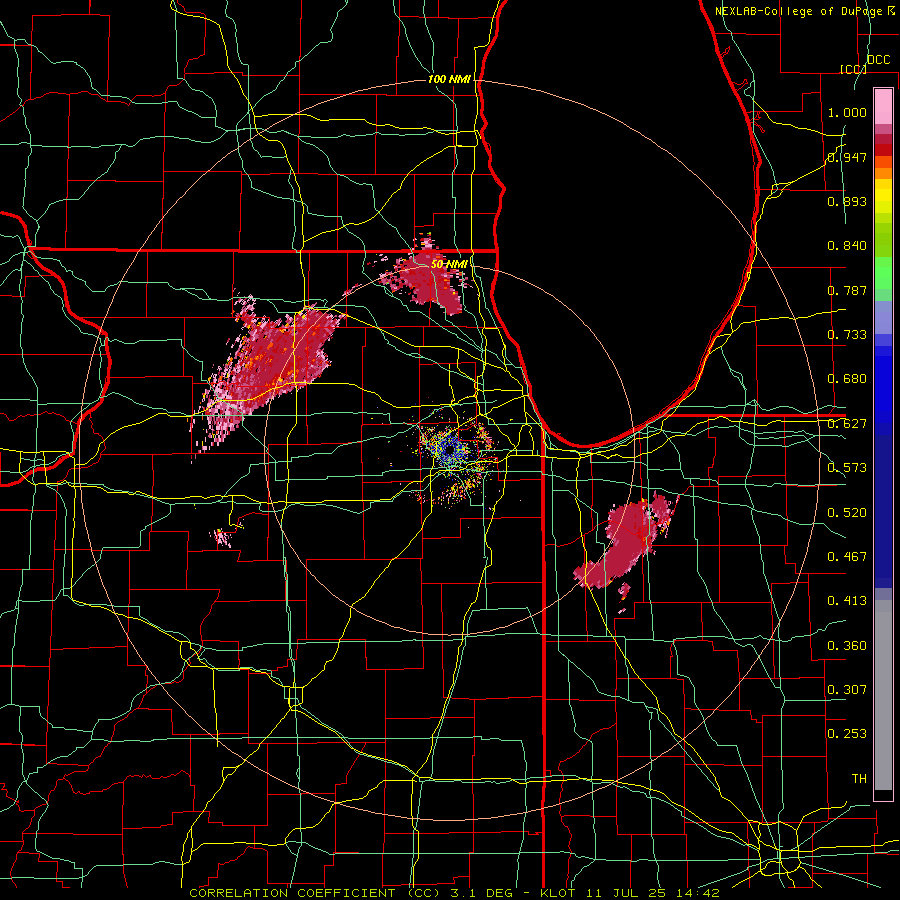The image size is (900, 900).
Task: Click the 100 NMI range ring label
Action: click(x=449, y=79)
